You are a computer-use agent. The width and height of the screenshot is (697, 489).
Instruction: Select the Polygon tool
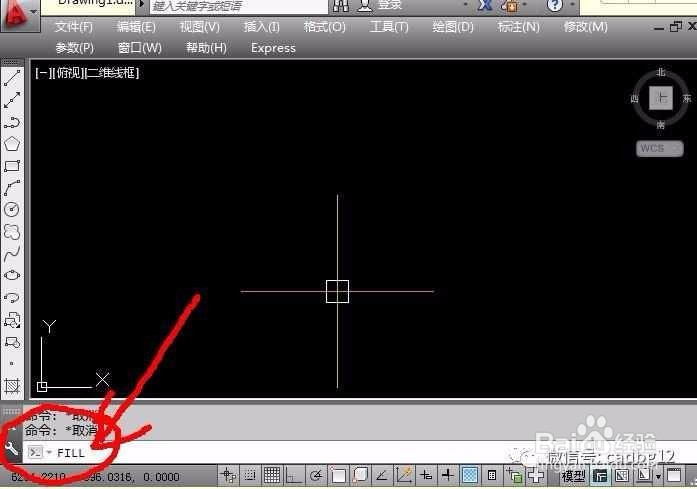[x=12, y=144]
